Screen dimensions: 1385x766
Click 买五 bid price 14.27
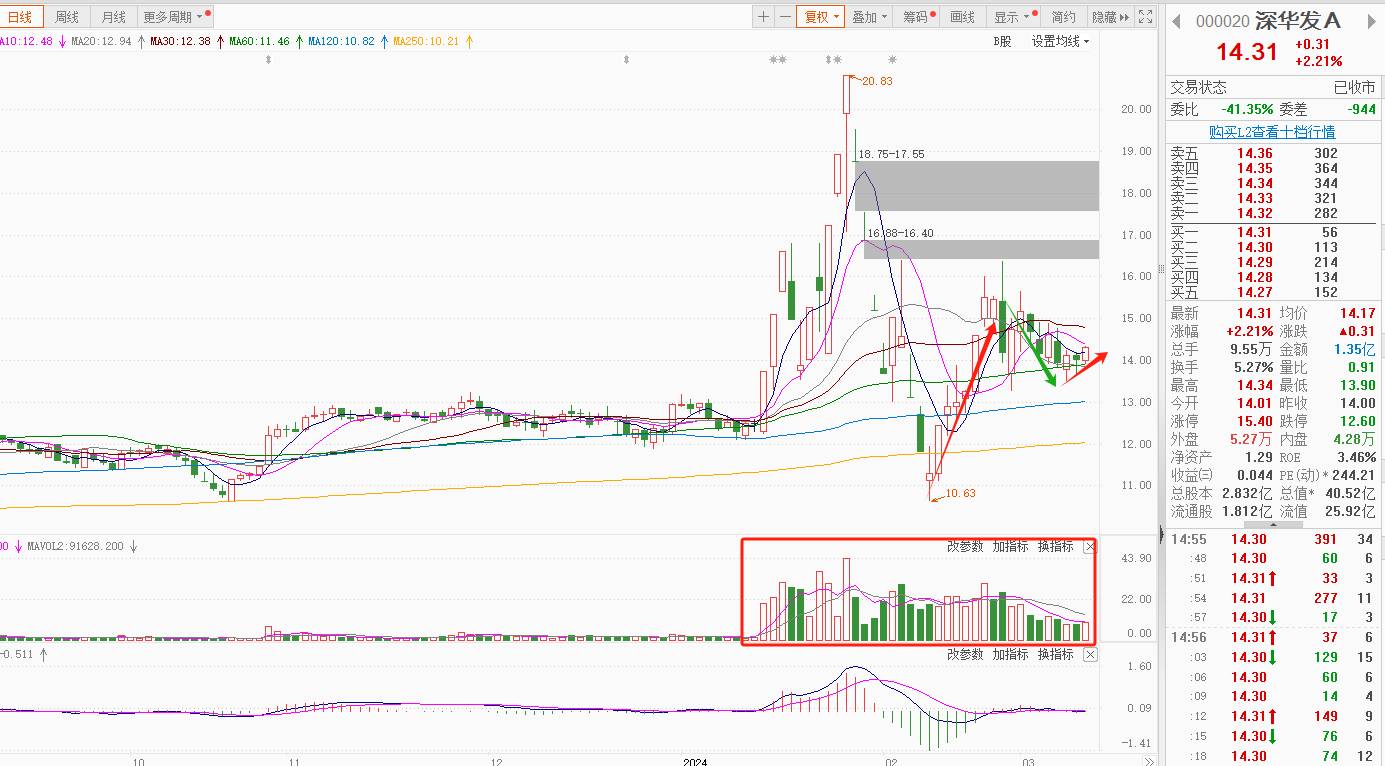point(1254,292)
